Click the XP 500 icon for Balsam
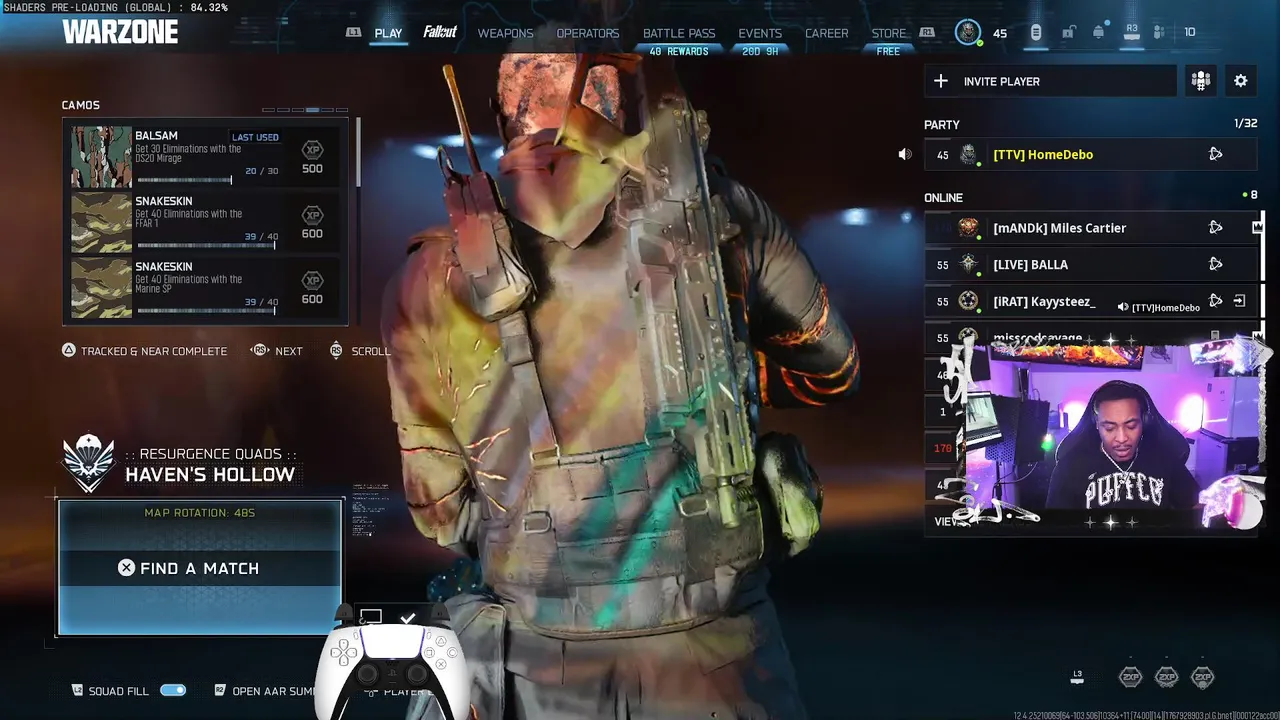 click(x=312, y=150)
